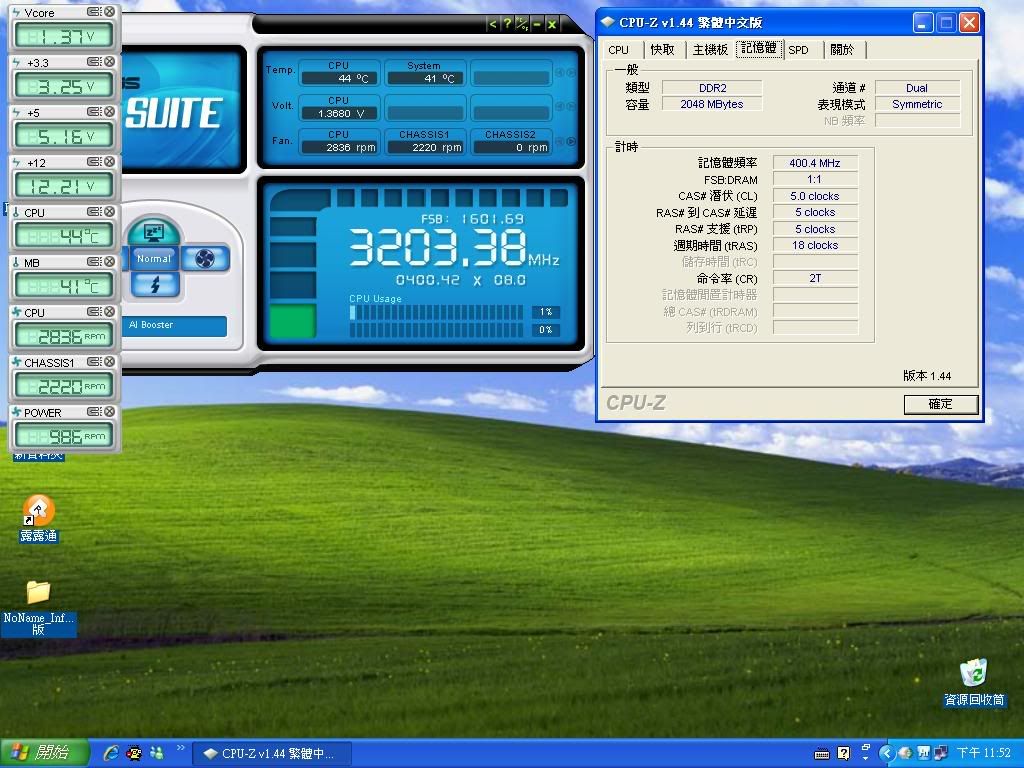Viewport: 1024px width, 768px height.
Task: Toggle Celsius/Fahrenheit units in AI Suite
Action: [522, 24]
